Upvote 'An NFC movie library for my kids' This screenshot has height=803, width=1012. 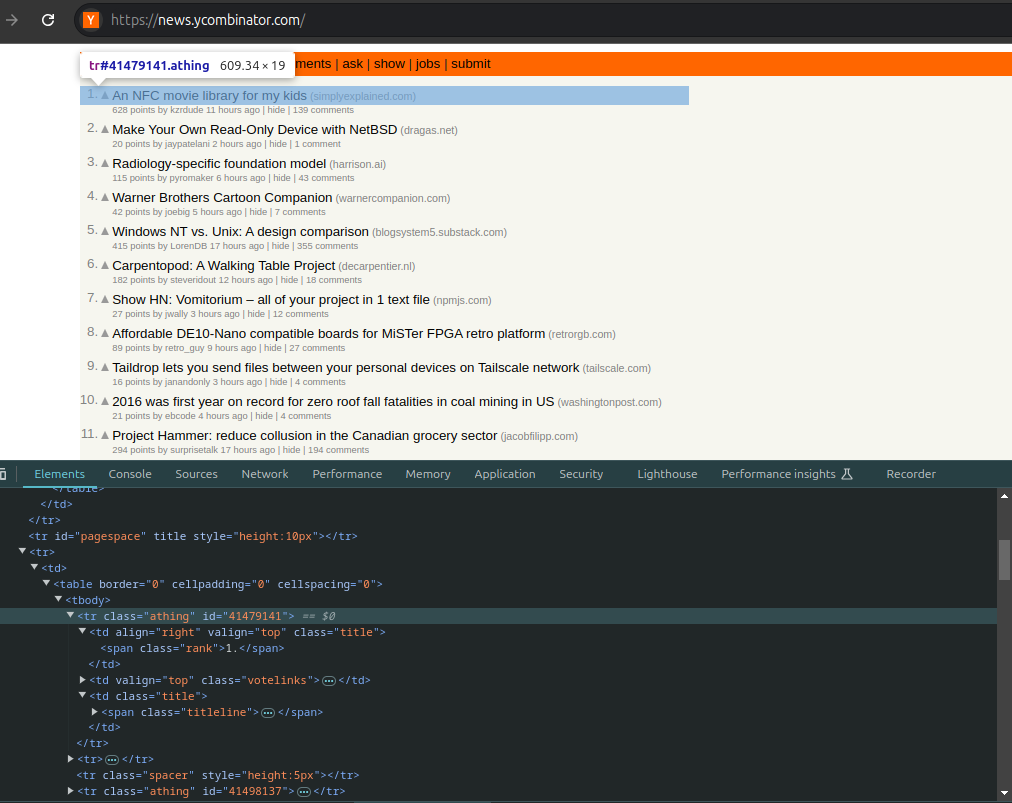coord(105,96)
